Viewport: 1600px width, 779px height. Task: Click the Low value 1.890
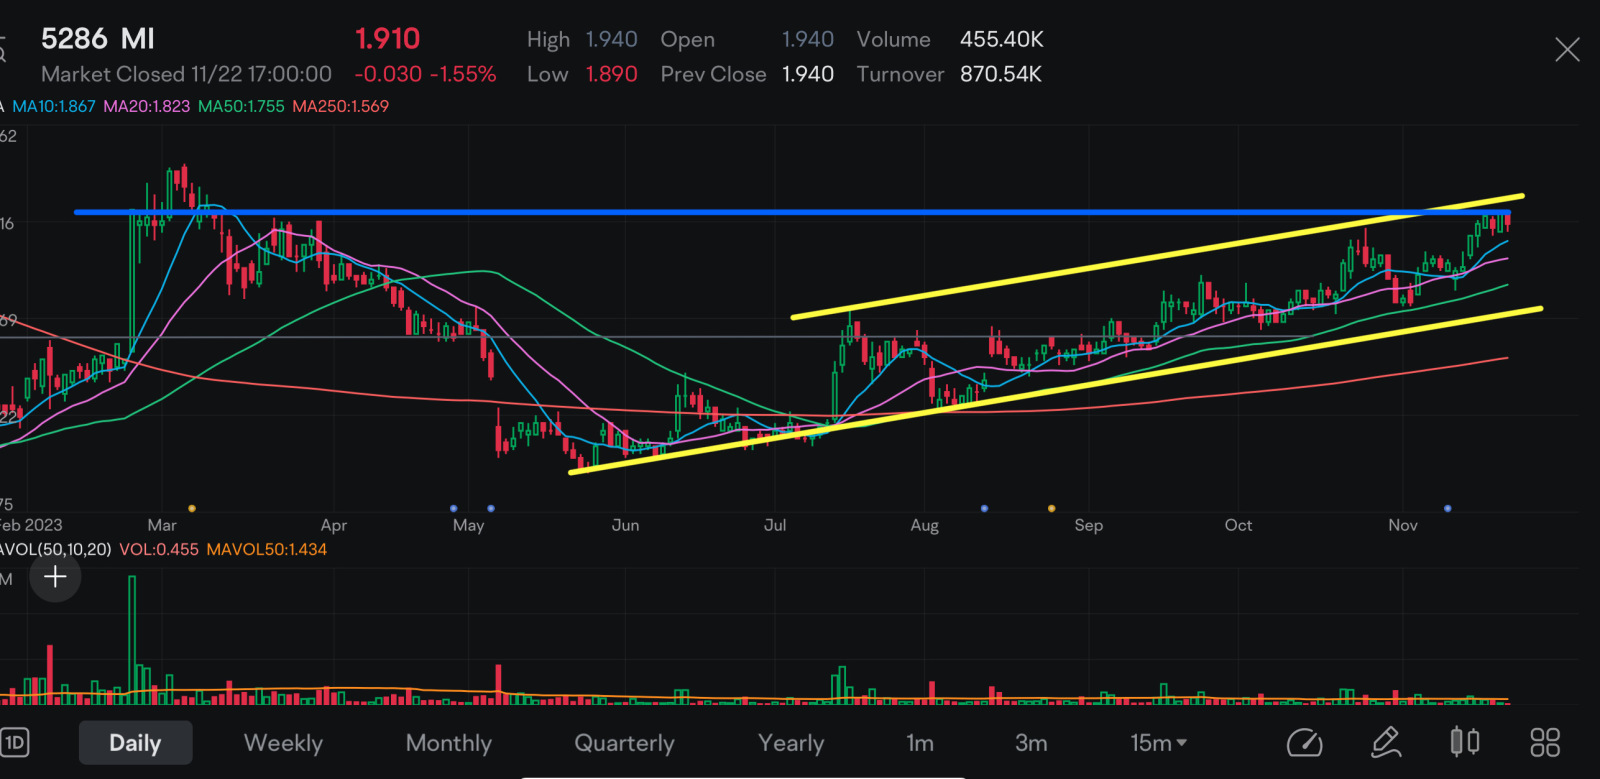pos(611,74)
